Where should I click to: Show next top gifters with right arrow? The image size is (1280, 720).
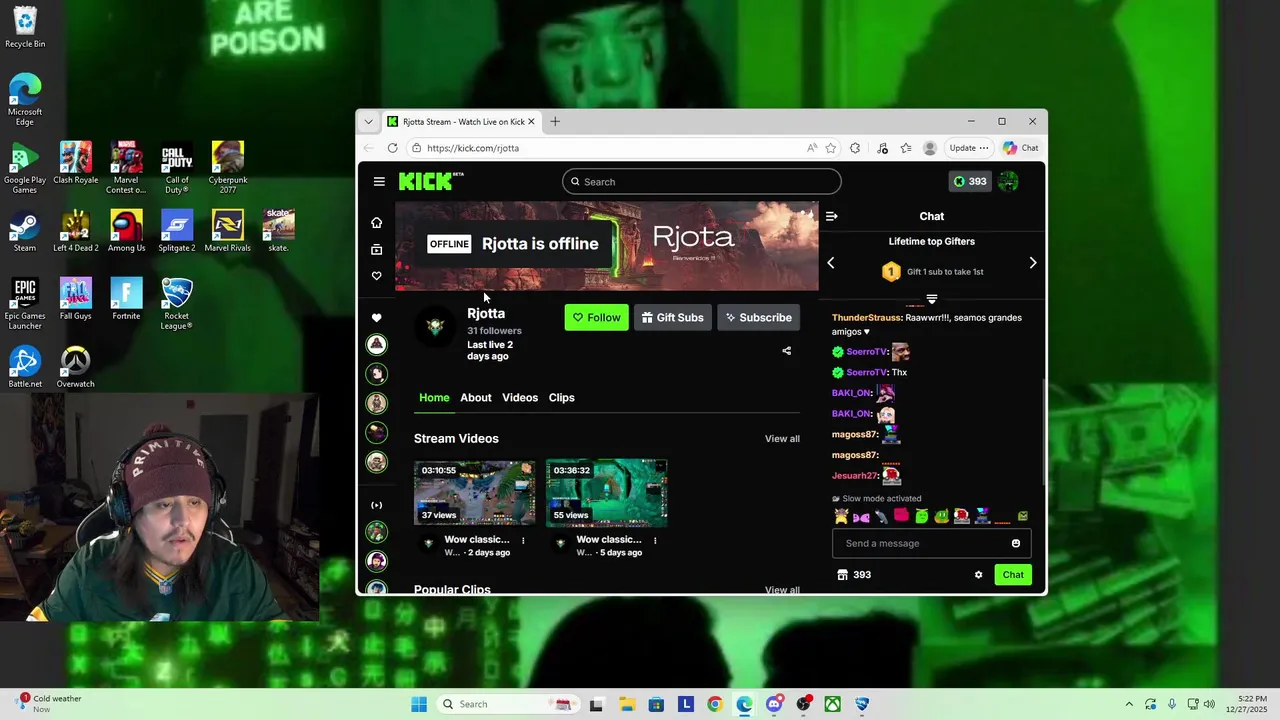click(1033, 263)
